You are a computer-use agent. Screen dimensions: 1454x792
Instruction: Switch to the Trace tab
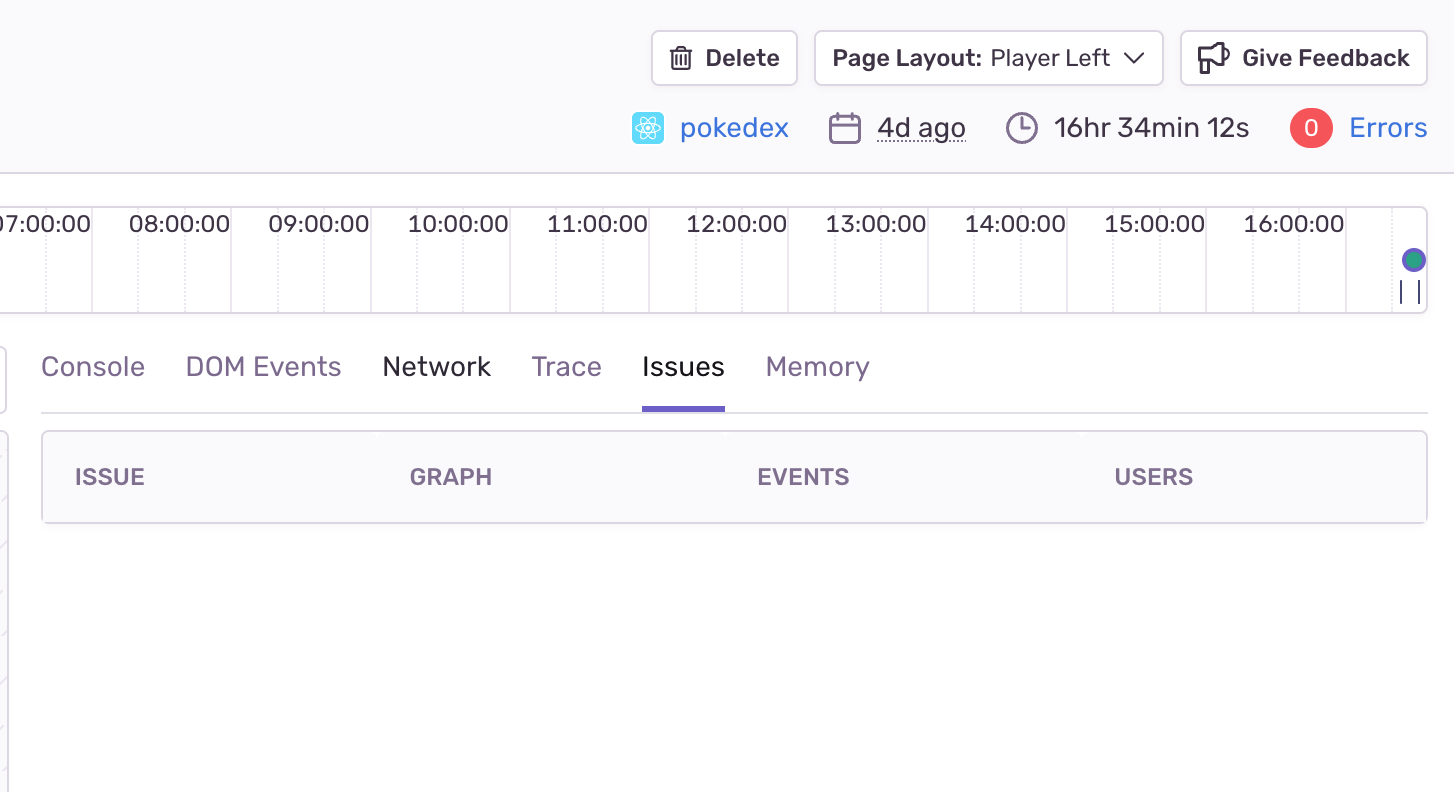567,367
